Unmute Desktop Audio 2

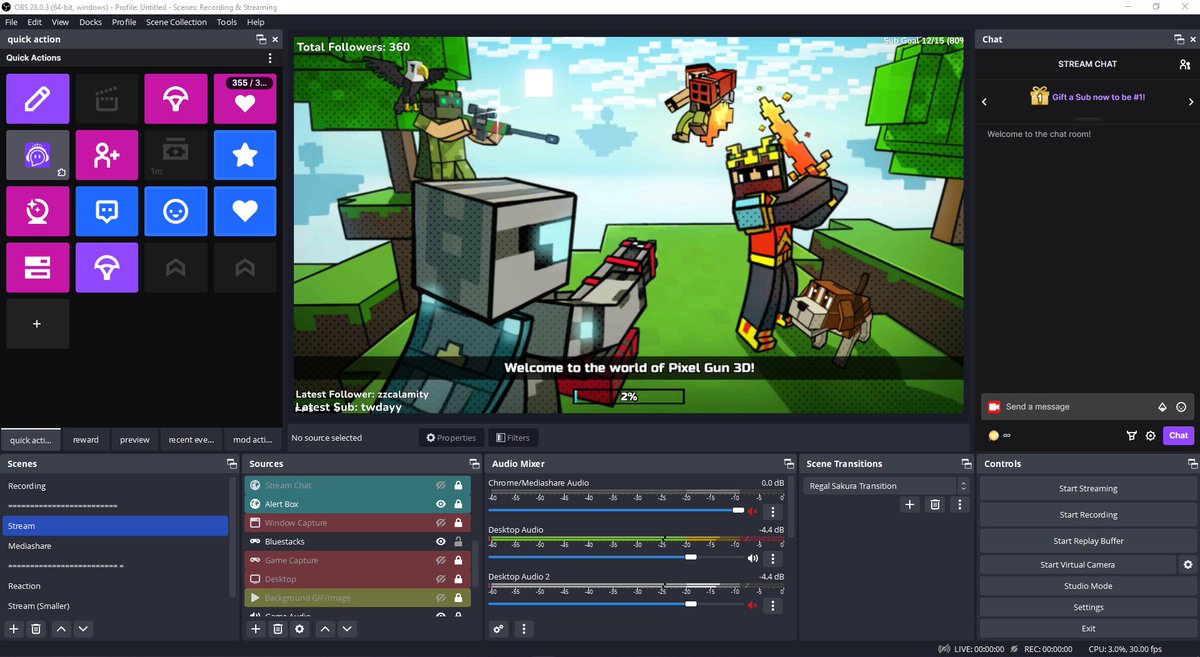click(x=753, y=605)
